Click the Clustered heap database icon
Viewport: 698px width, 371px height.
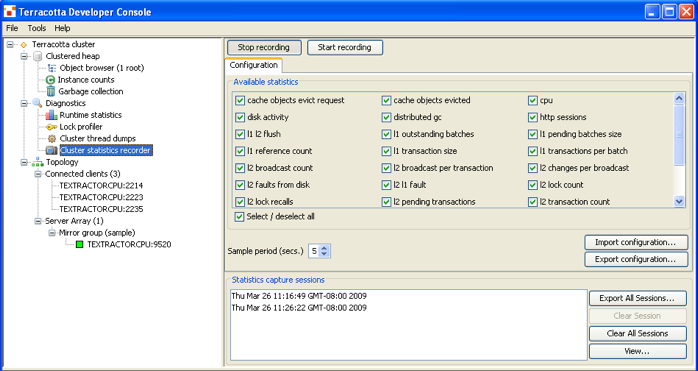(x=38, y=56)
